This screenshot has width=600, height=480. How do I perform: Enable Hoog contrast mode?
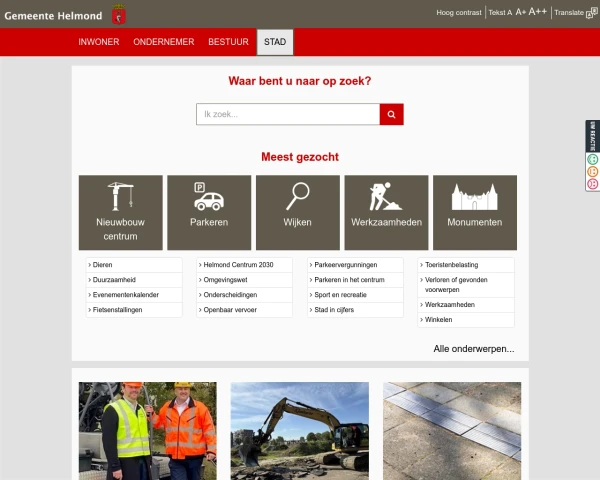(459, 13)
